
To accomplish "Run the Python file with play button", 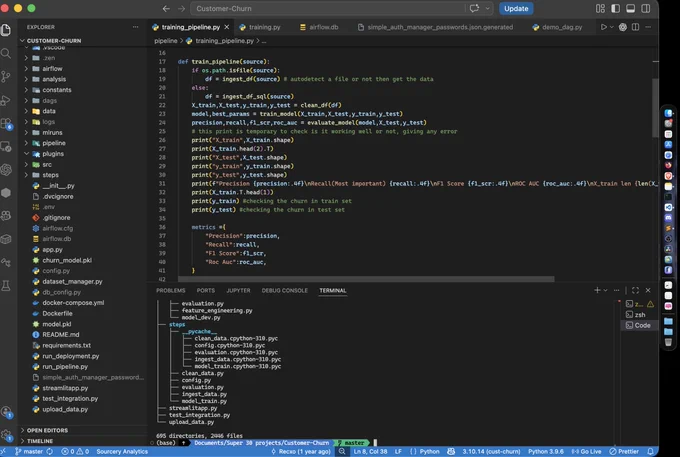I will pyautogui.click(x=603, y=27).
